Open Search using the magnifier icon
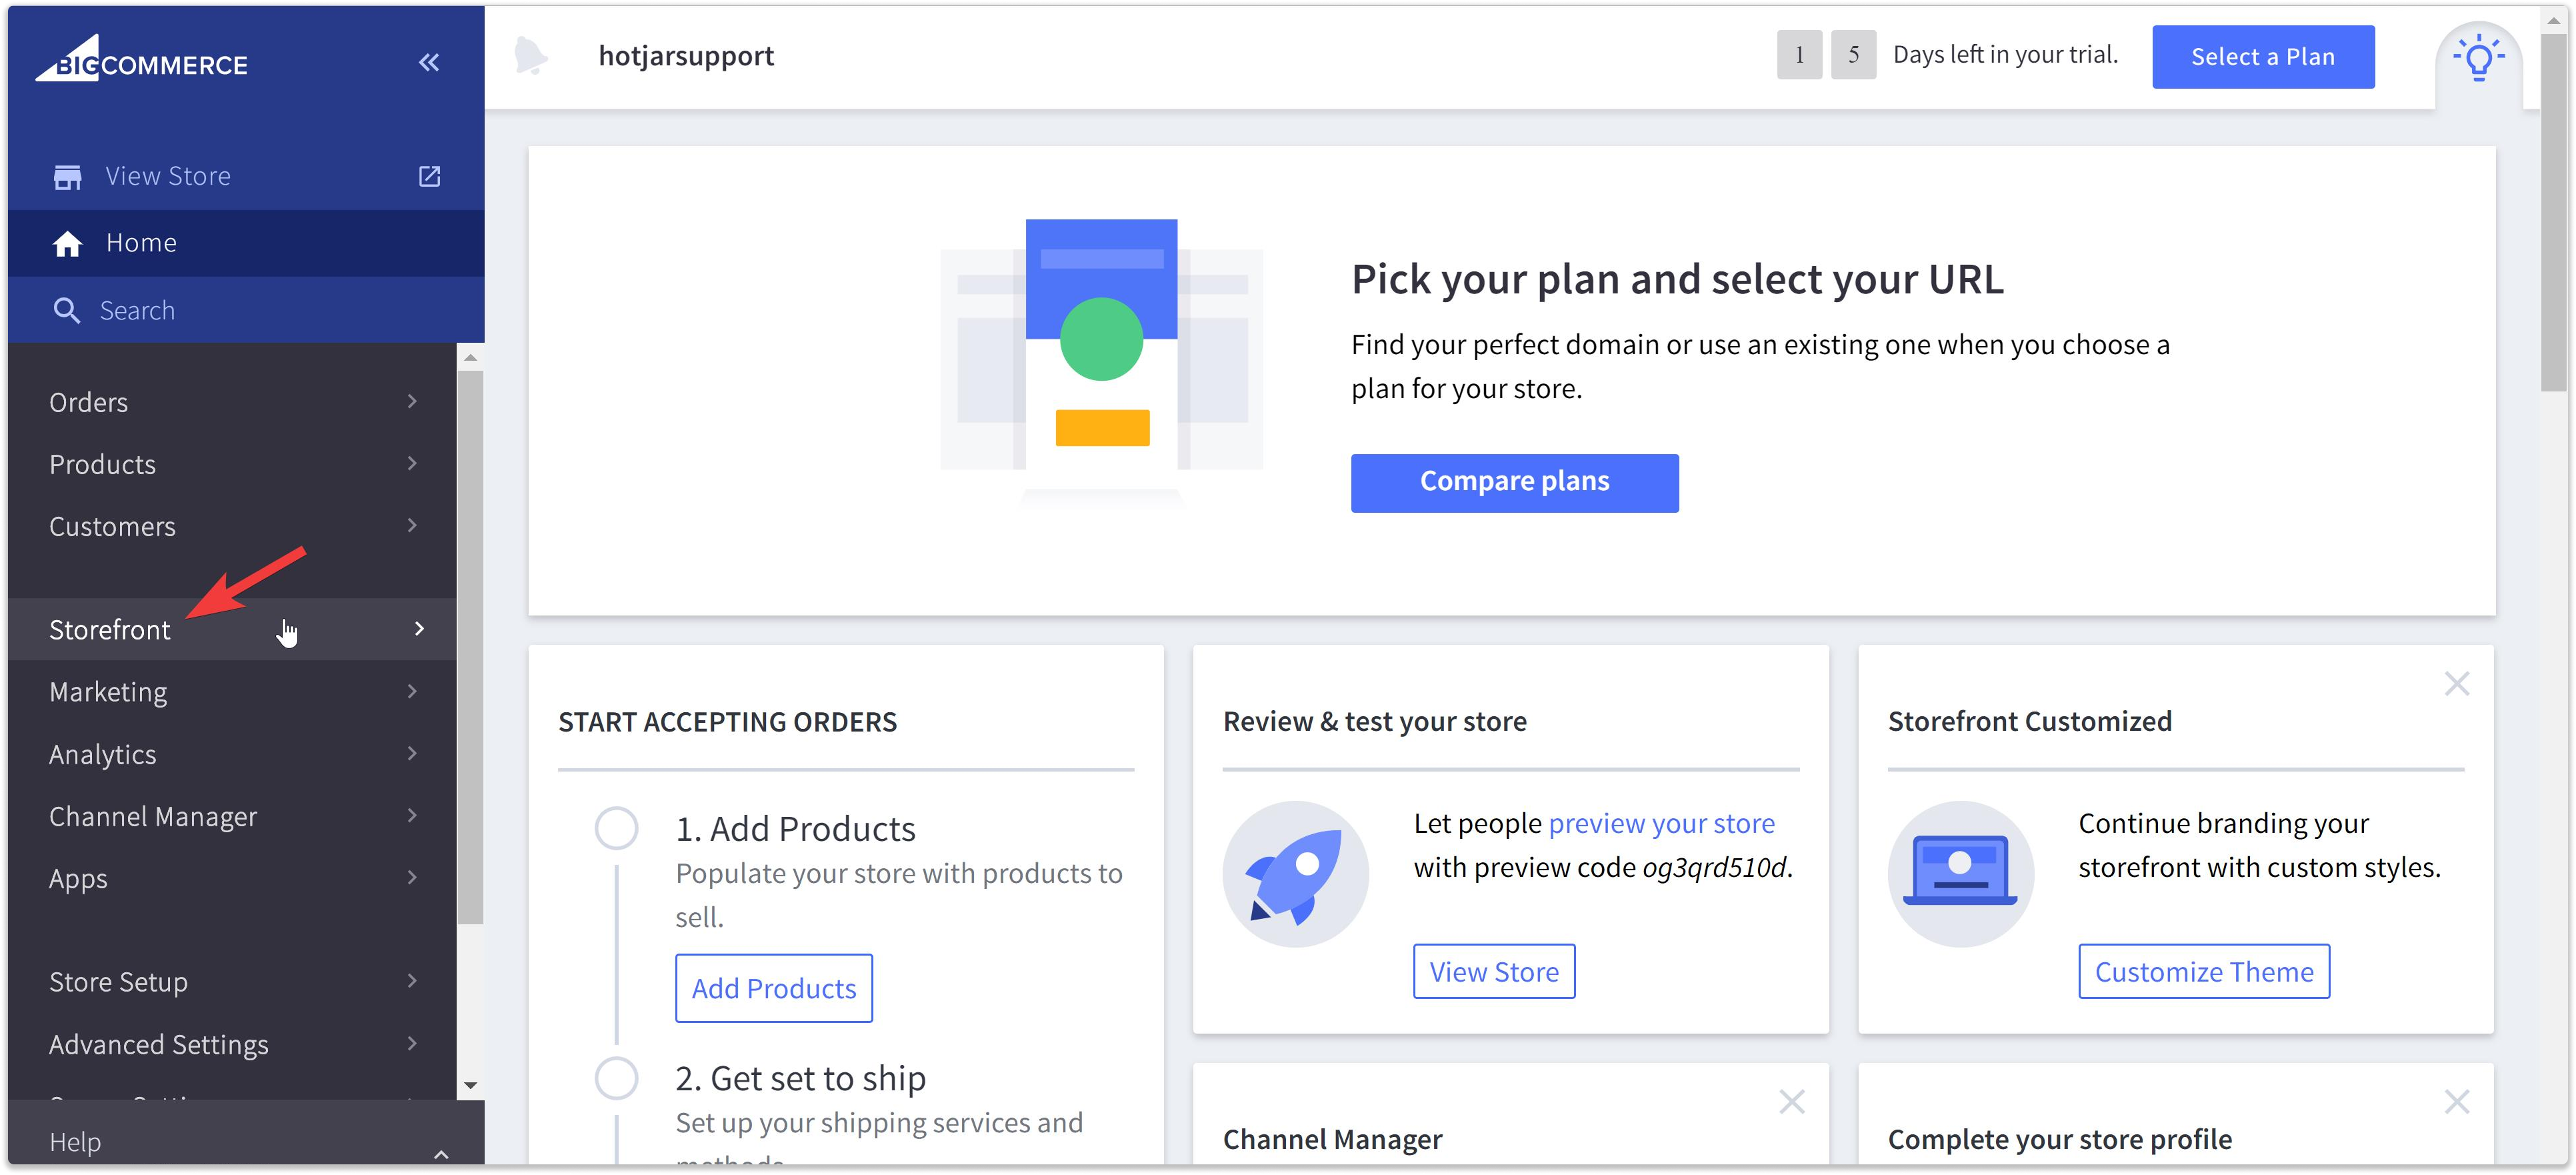Image resolution: width=2576 pixels, height=1175 pixels. point(67,309)
